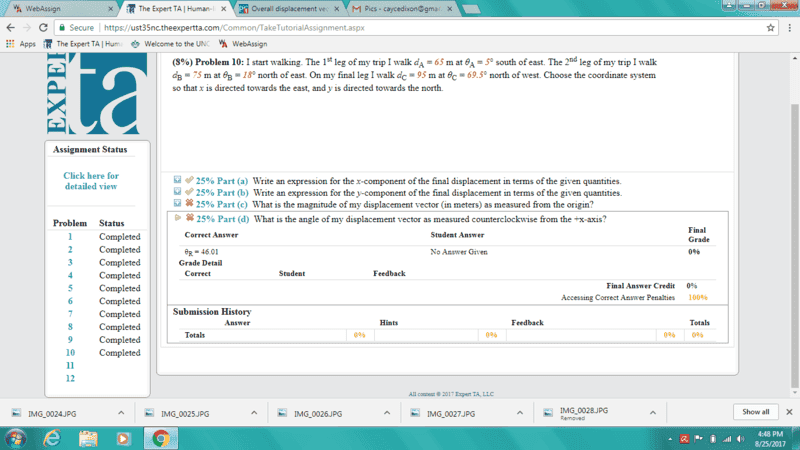Toggle the Part (b) checkbox icon
This screenshot has width=800, height=450.
[178, 192]
